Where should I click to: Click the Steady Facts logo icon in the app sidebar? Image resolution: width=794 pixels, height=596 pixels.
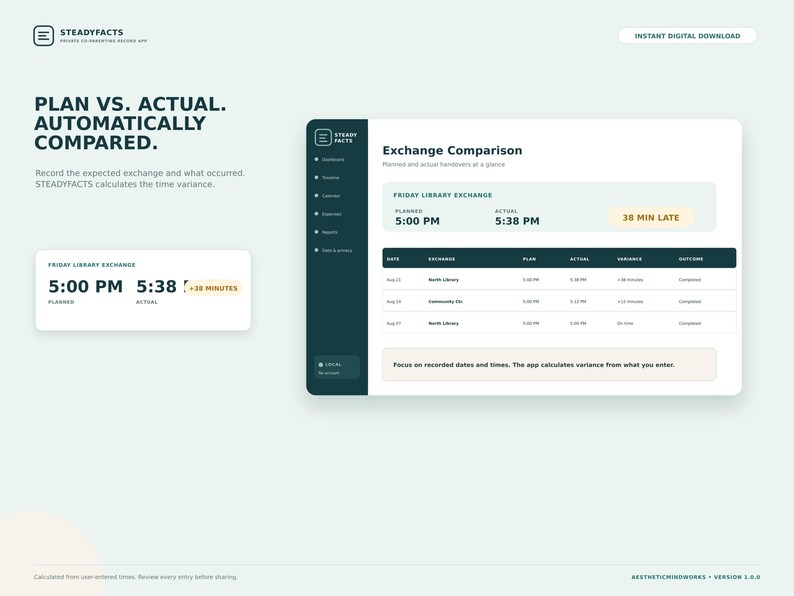pyautogui.click(x=323, y=137)
